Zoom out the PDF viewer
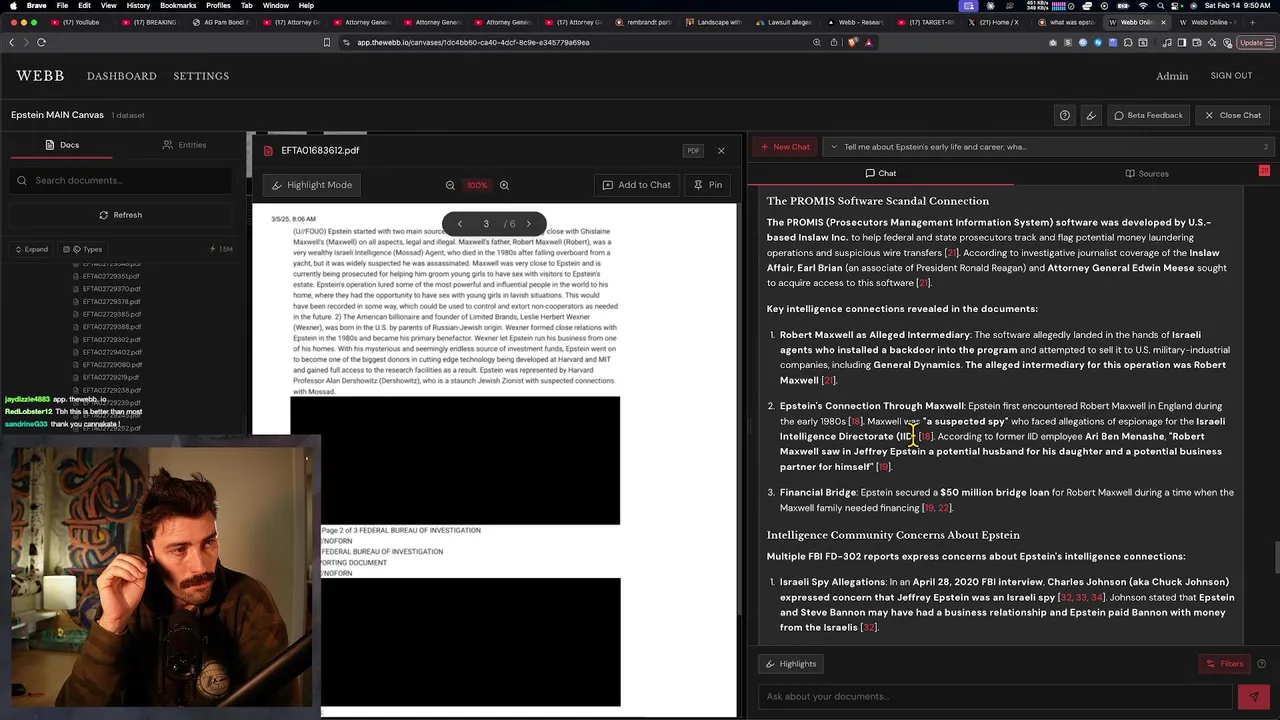This screenshot has width=1280, height=720. (450, 185)
